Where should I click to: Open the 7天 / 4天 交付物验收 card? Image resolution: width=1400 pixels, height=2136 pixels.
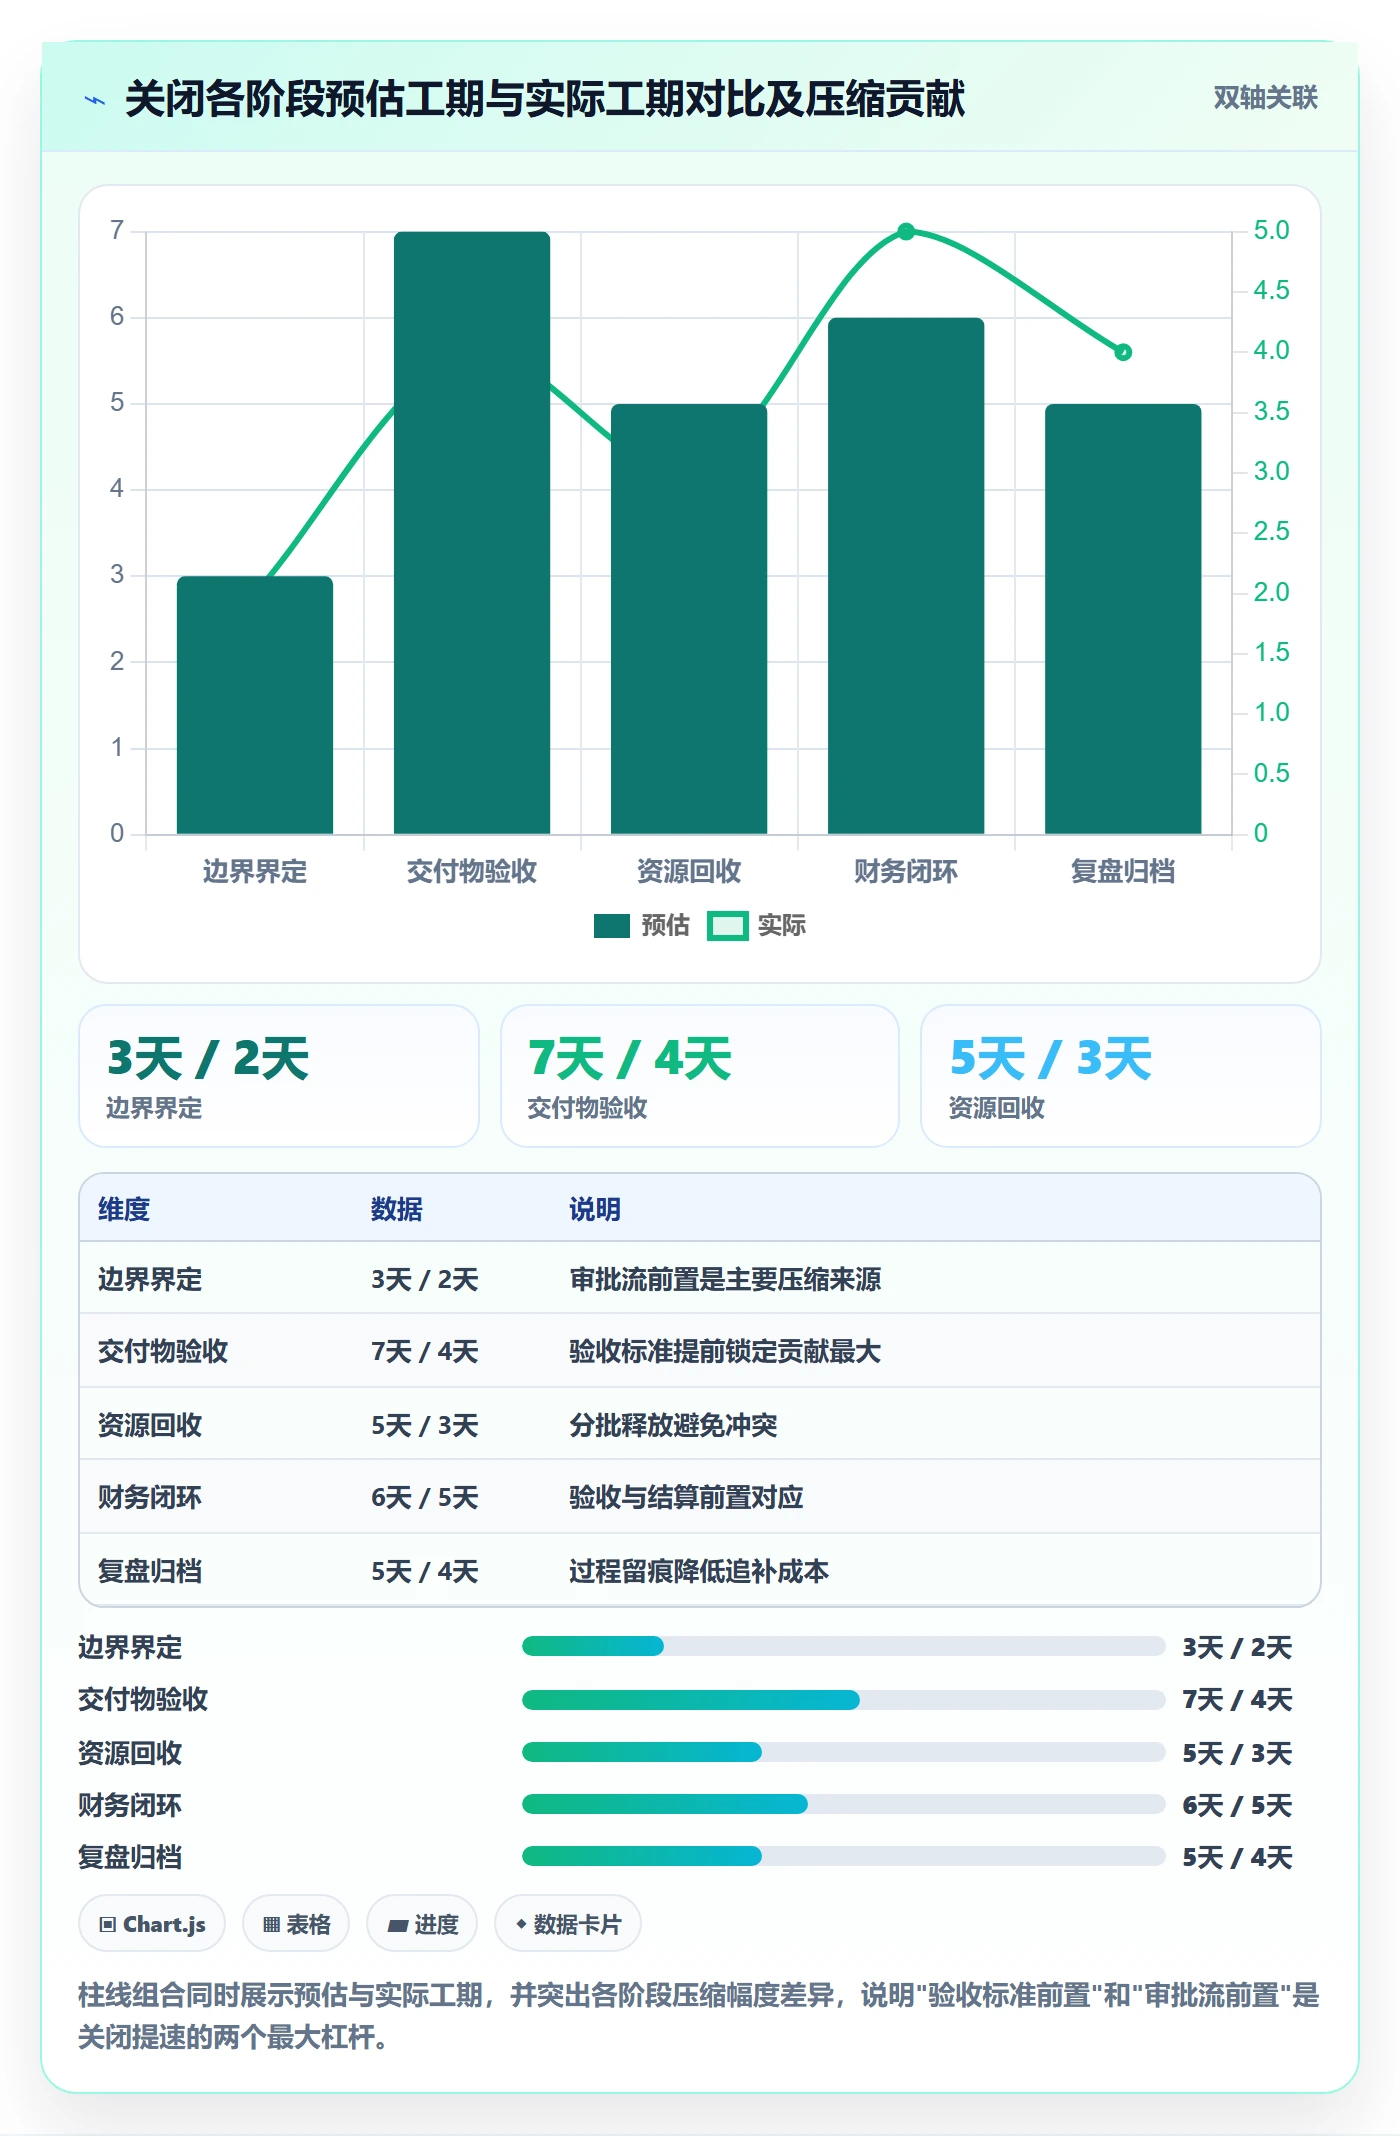pyautogui.click(x=700, y=1076)
